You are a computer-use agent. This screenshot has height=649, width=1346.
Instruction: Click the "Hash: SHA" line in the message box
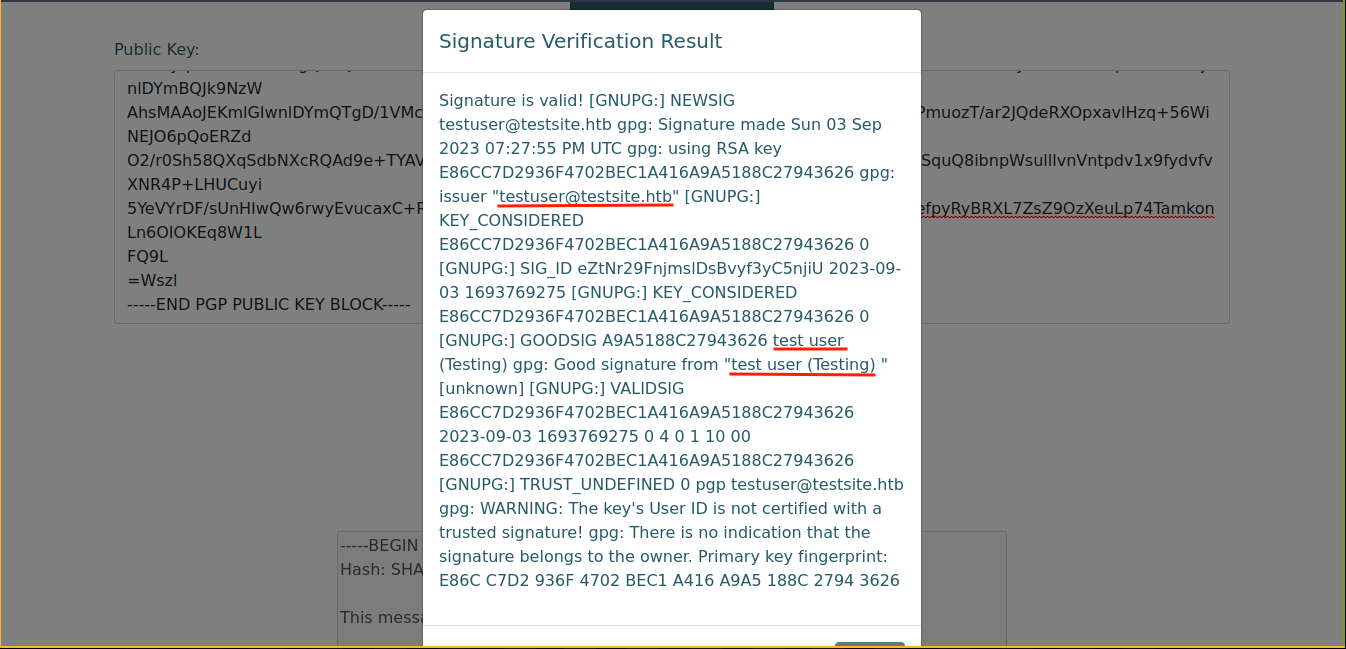click(375, 569)
